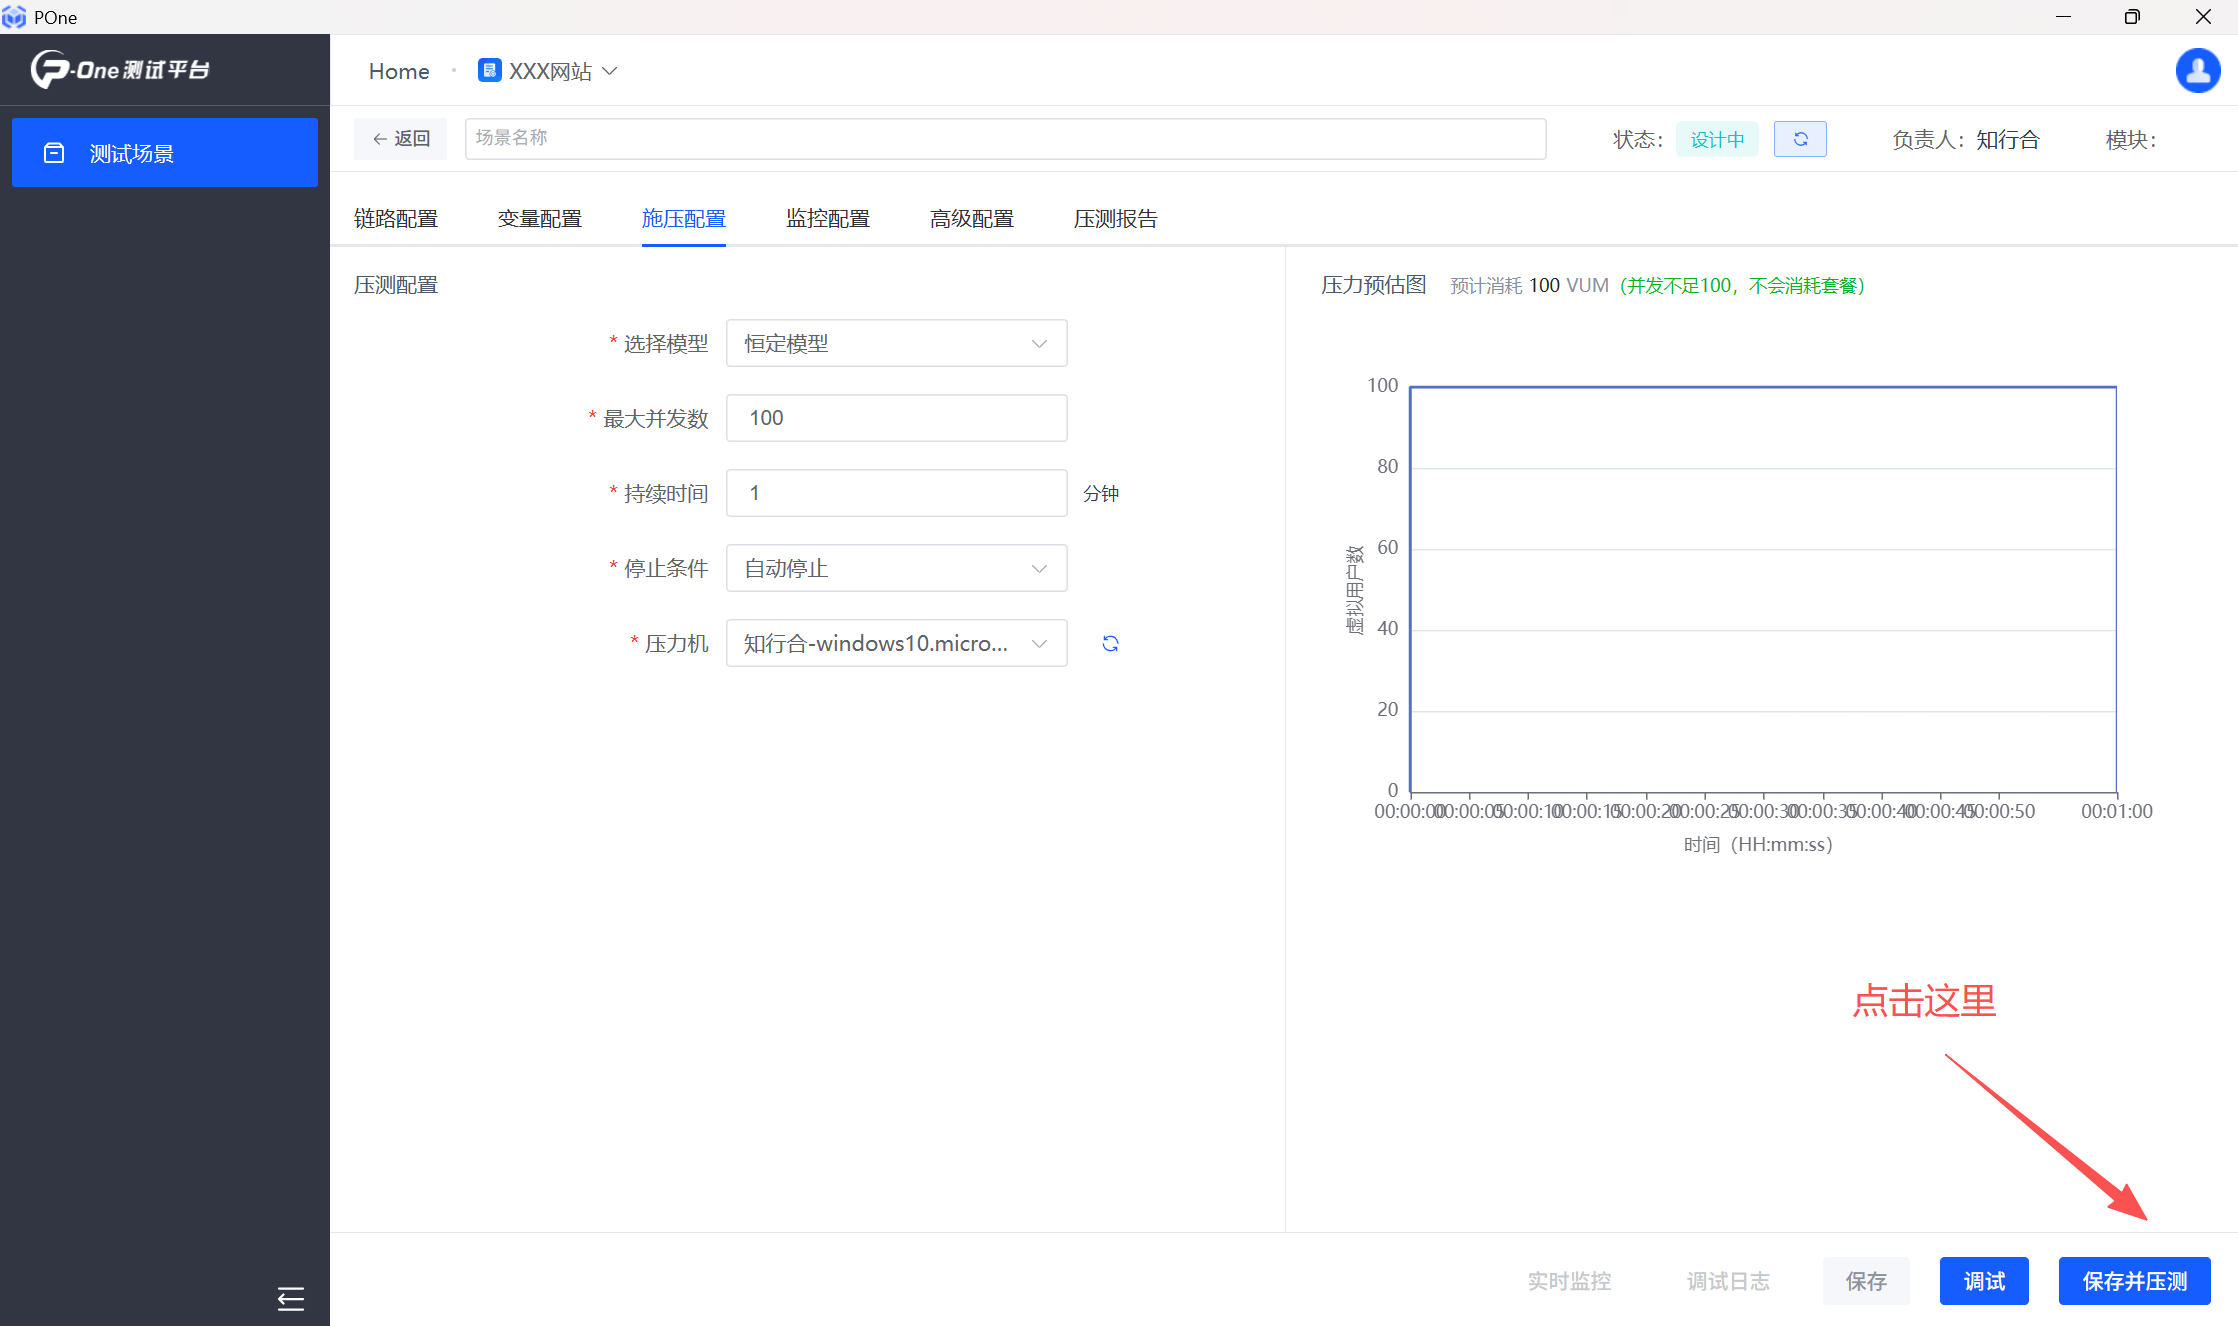Image resolution: width=2238 pixels, height=1326 pixels.
Task: Click the 调试 button
Action: pyautogui.click(x=1983, y=1281)
